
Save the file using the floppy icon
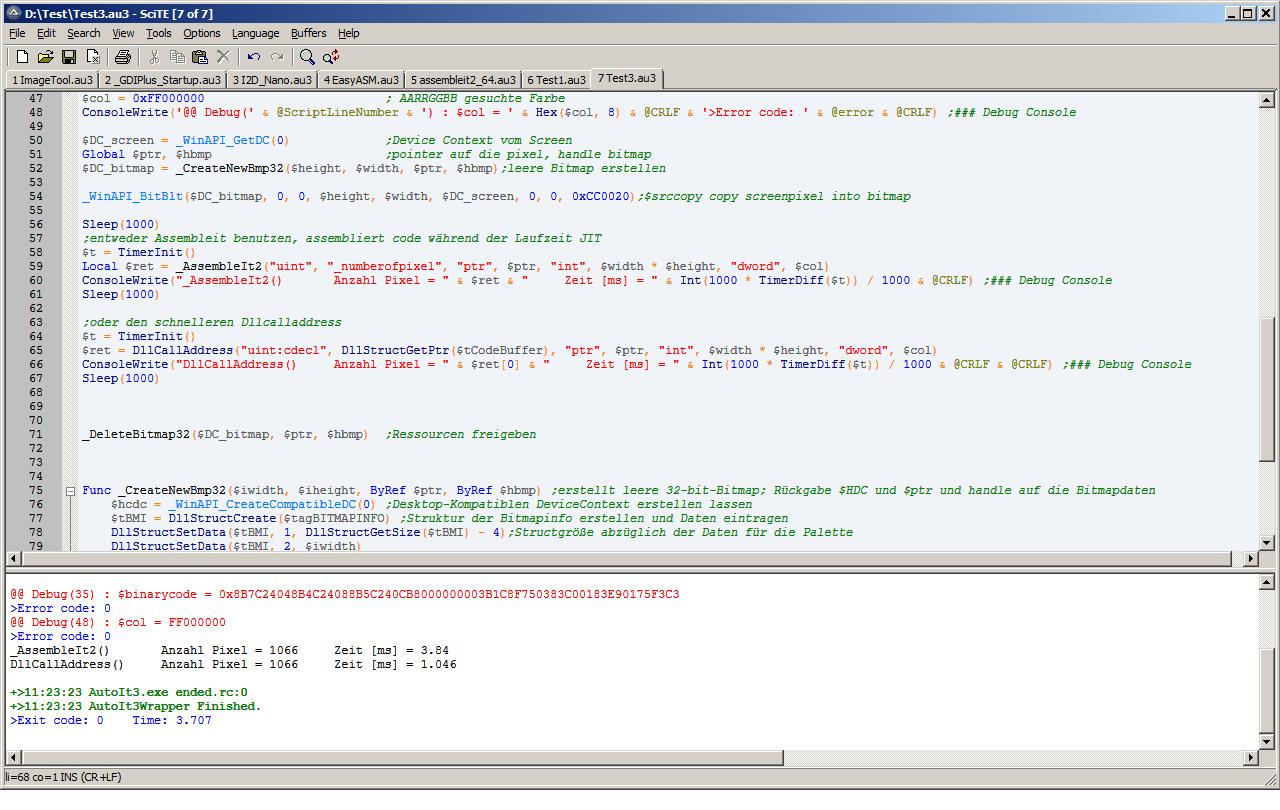(69, 57)
